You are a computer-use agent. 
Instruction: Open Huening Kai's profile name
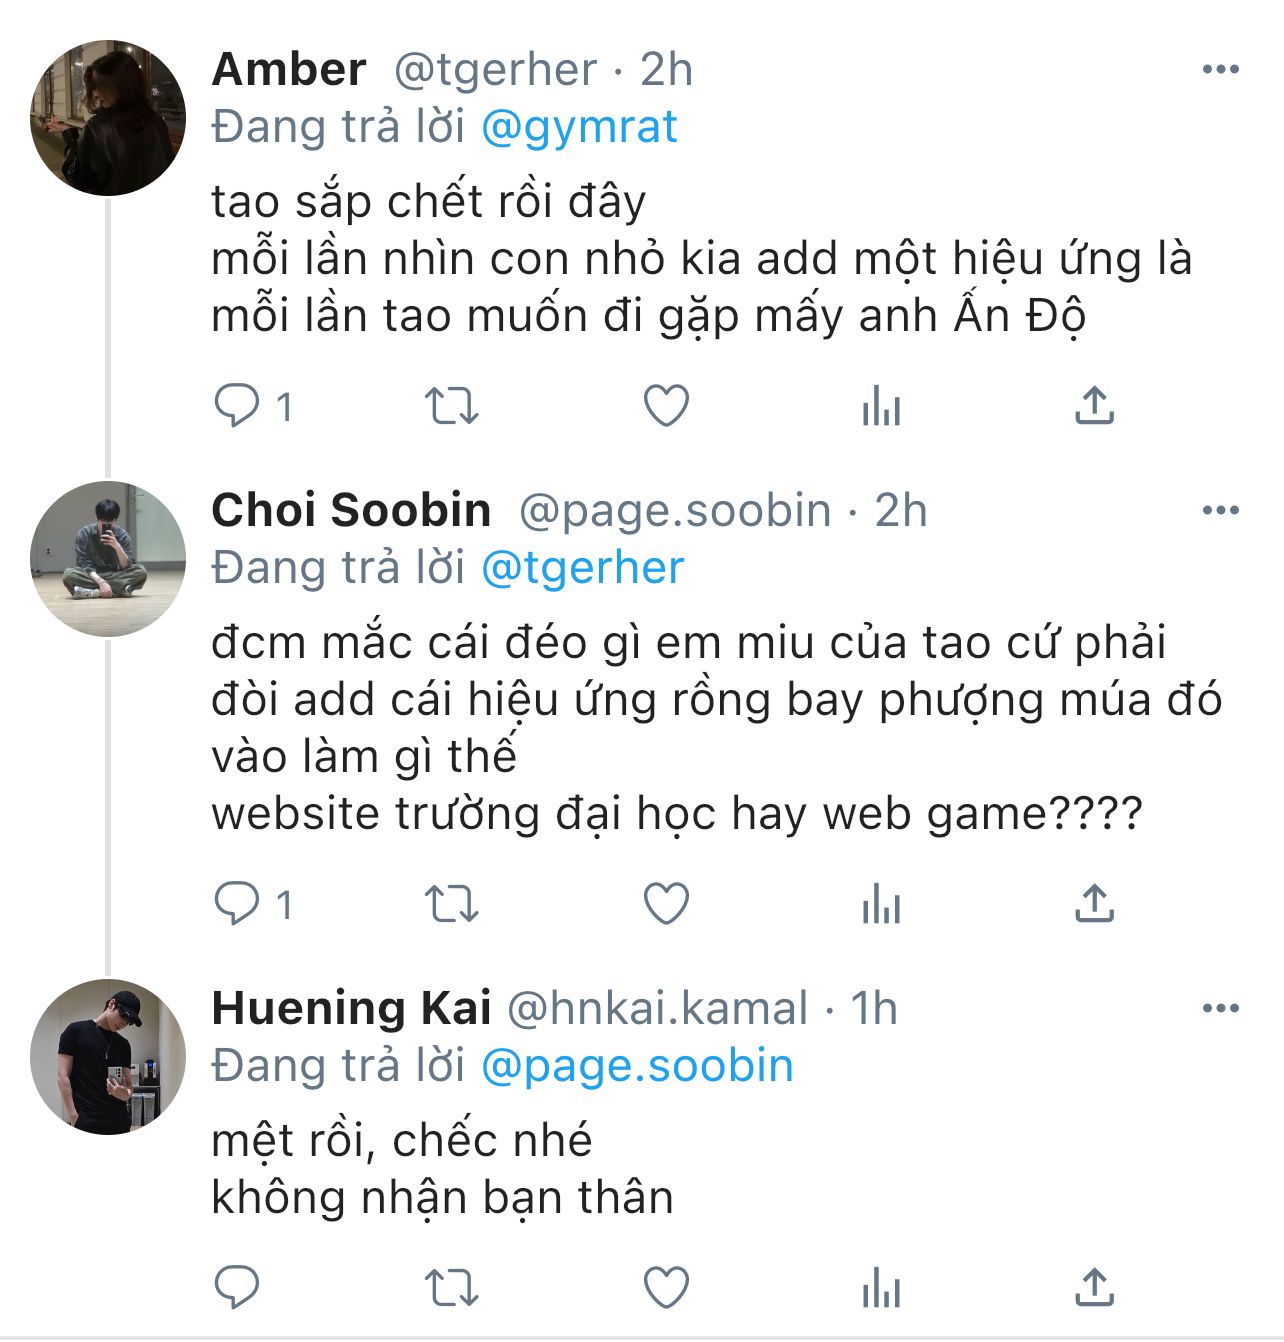351,1007
